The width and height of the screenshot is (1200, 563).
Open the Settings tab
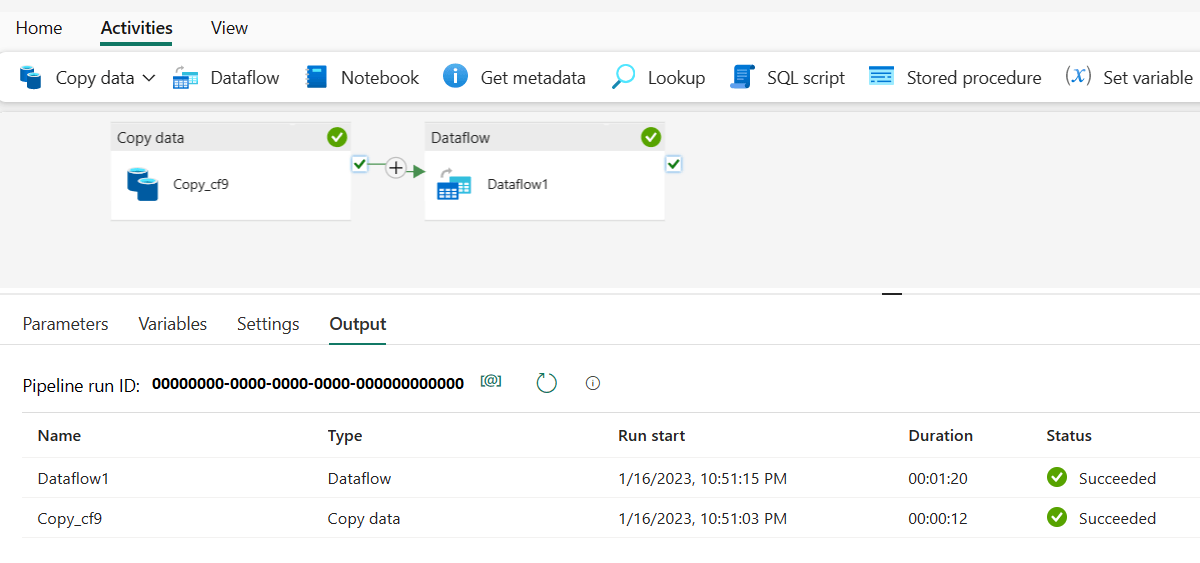268,324
